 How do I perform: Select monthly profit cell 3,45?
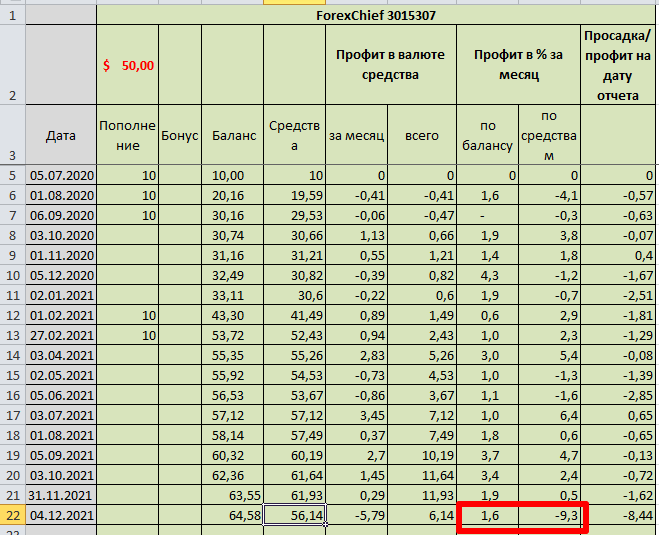(x=356, y=415)
